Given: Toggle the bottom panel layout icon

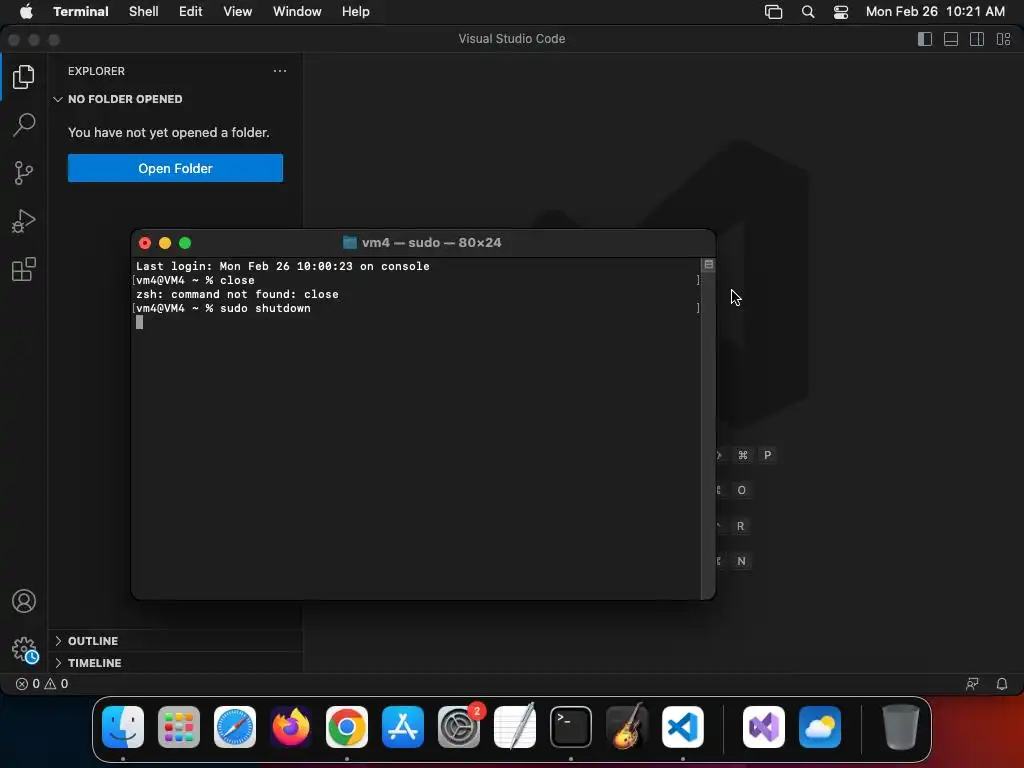Looking at the screenshot, I should click(x=951, y=39).
